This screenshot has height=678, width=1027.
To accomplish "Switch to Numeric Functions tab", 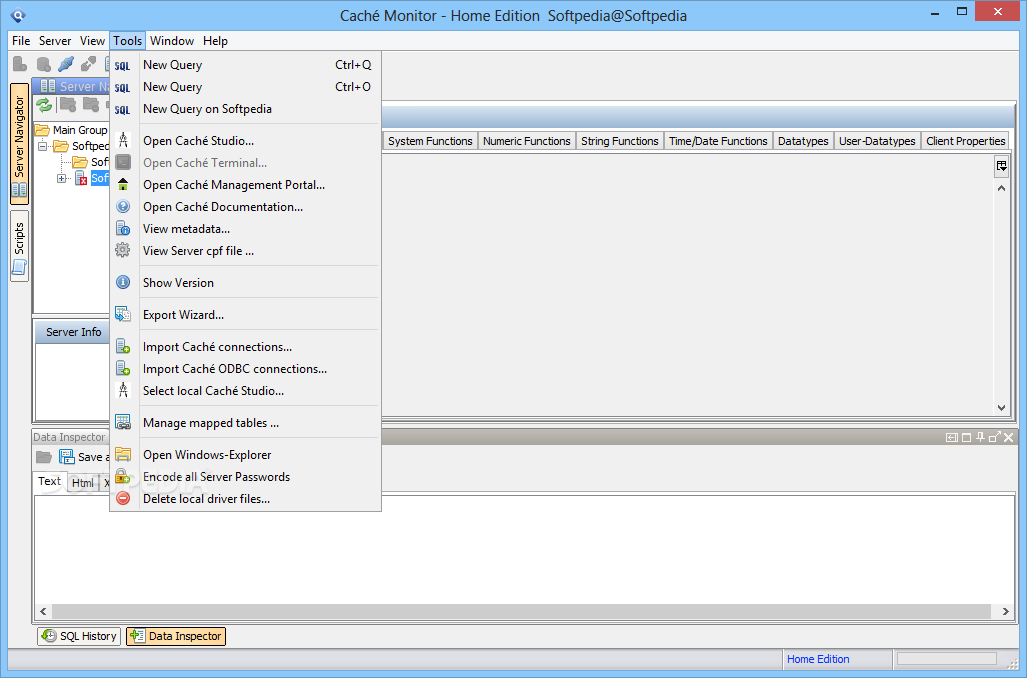I will tap(527, 141).
